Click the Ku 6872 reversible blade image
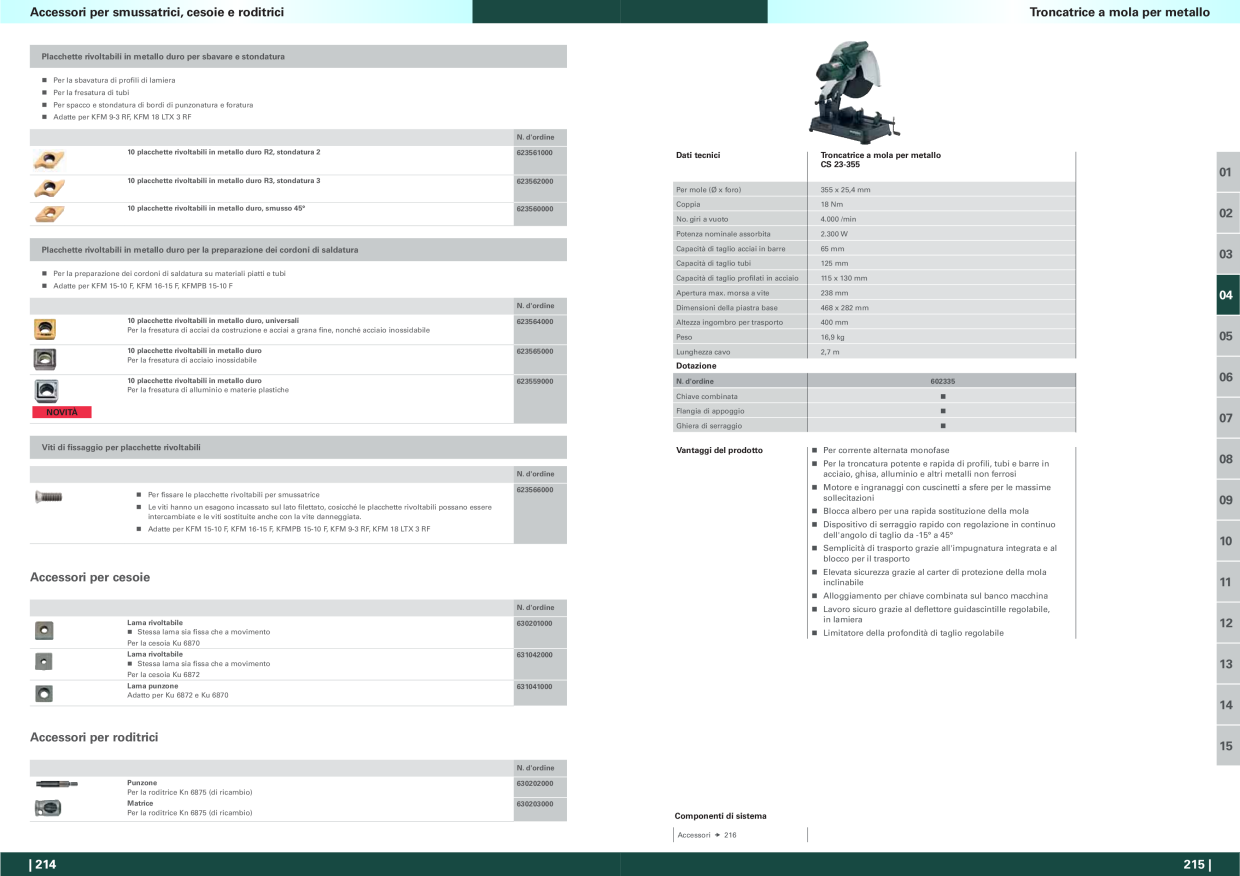The width and height of the screenshot is (1240, 876). click(x=43, y=661)
